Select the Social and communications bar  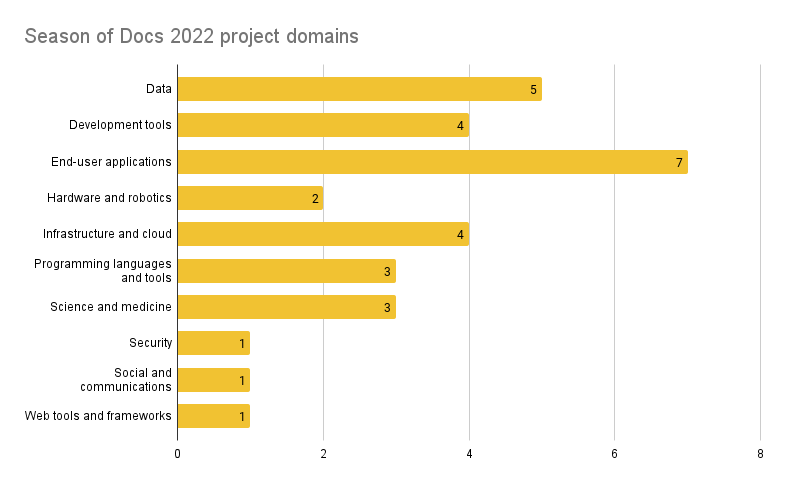click(213, 380)
